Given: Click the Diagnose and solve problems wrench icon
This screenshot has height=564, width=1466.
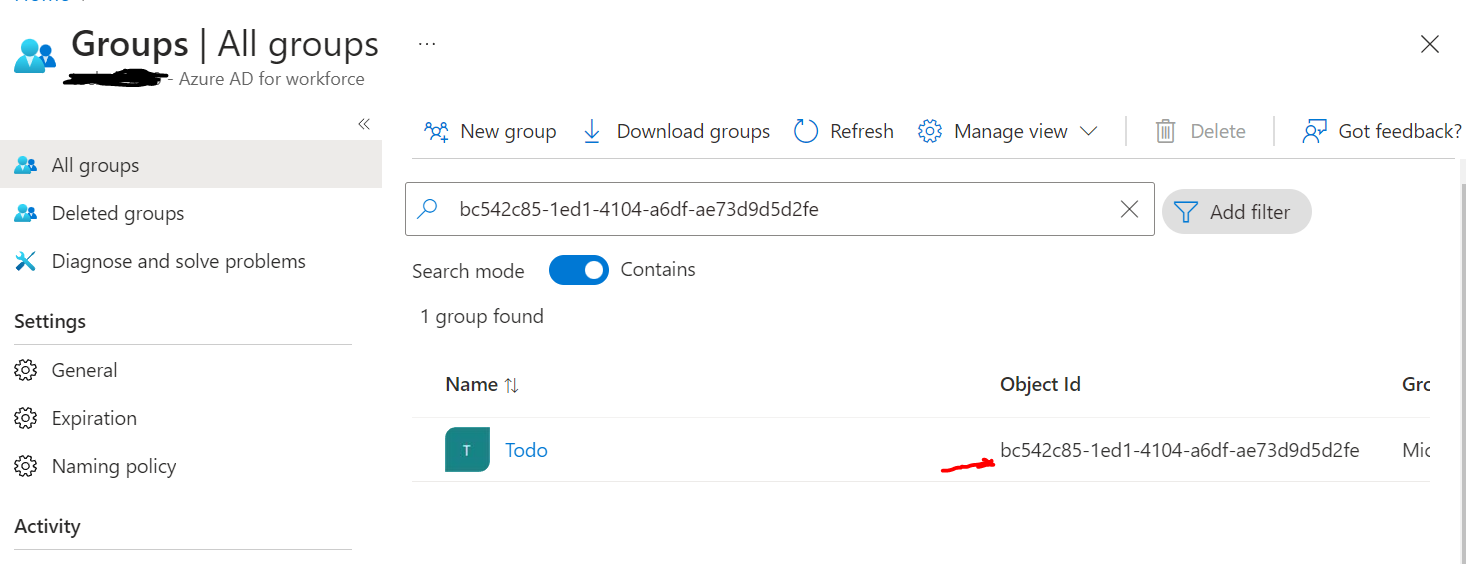Looking at the screenshot, I should tap(25, 262).
